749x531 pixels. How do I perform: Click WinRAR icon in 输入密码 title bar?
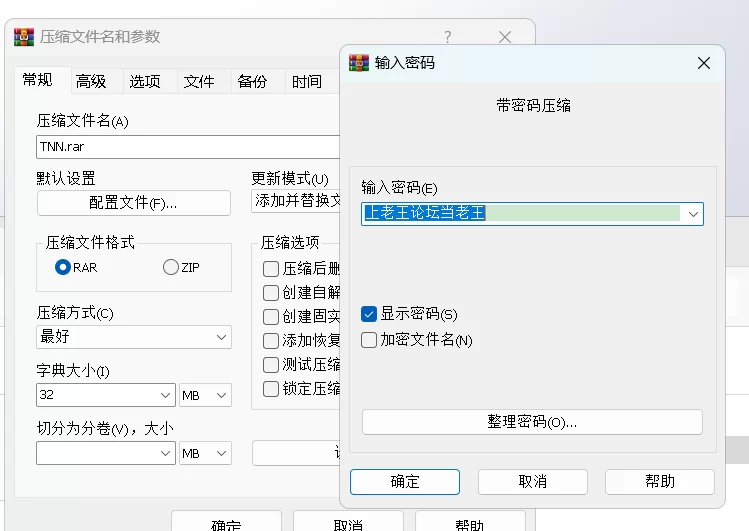[x=359, y=63]
